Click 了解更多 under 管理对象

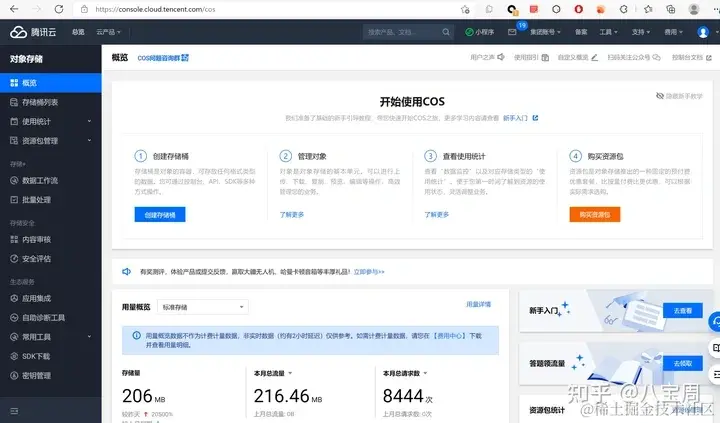coord(292,214)
